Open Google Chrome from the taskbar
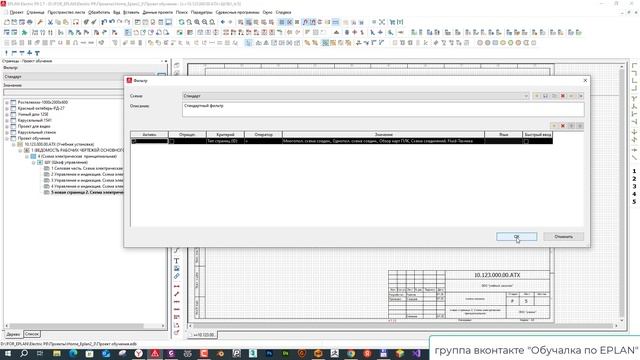Image resolution: width=640 pixels, height=360 pixels. click(351, 353)
